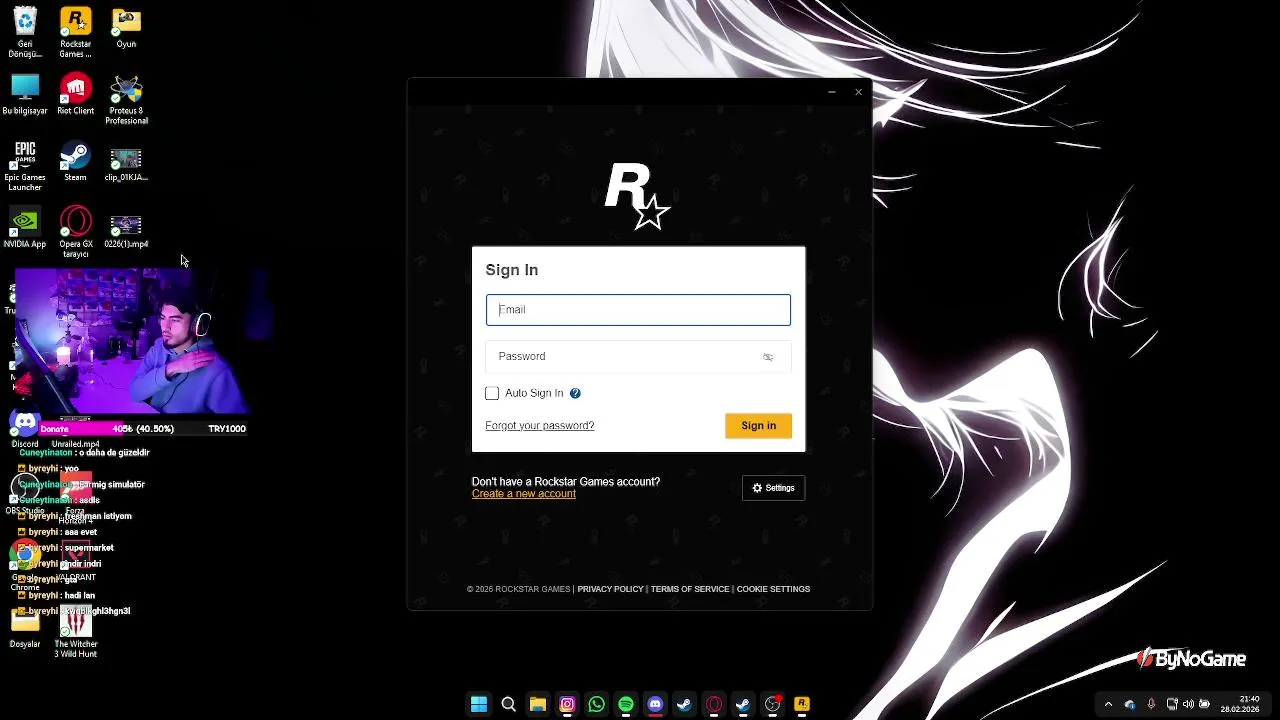Open WhatsApp from the taskbar
Viewport: 1280px width, 720px height.
[596, 705]
